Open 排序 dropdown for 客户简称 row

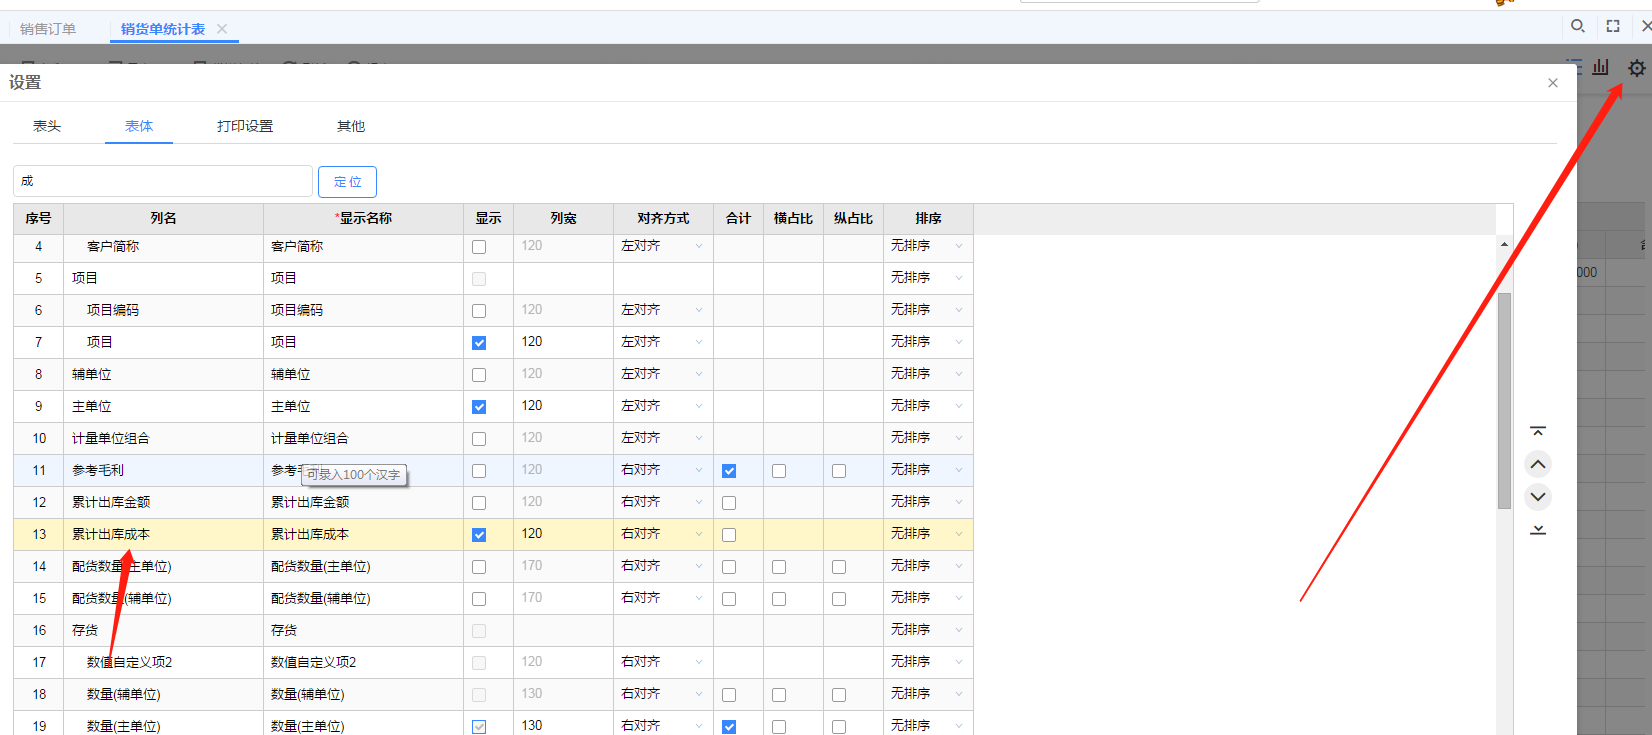pyautogui.click(x=928, y=246)
